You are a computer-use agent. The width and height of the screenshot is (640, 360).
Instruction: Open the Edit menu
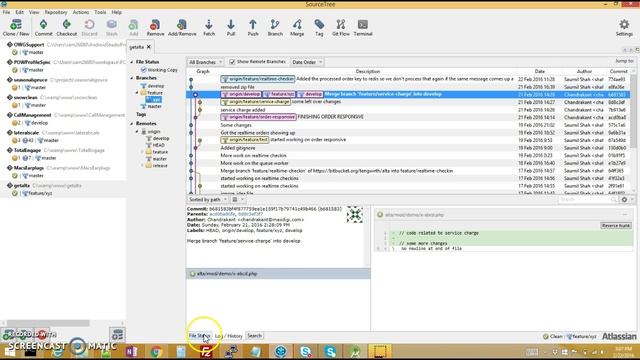(x=19, y=12)
